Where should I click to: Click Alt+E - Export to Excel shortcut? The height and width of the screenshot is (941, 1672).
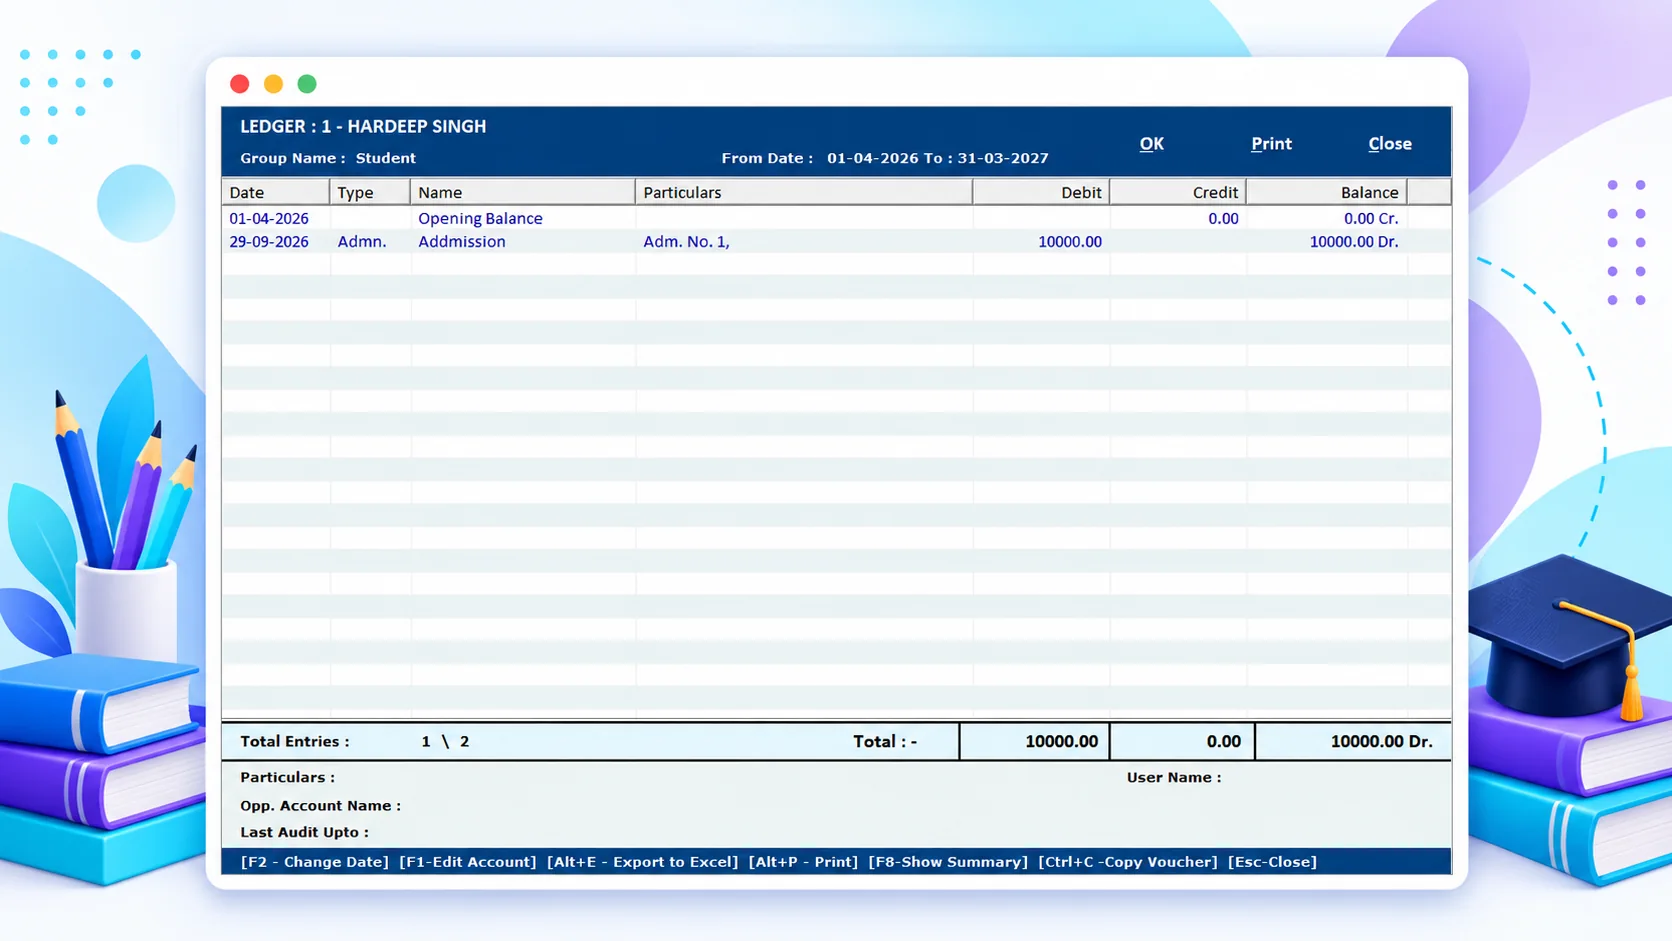643,861
